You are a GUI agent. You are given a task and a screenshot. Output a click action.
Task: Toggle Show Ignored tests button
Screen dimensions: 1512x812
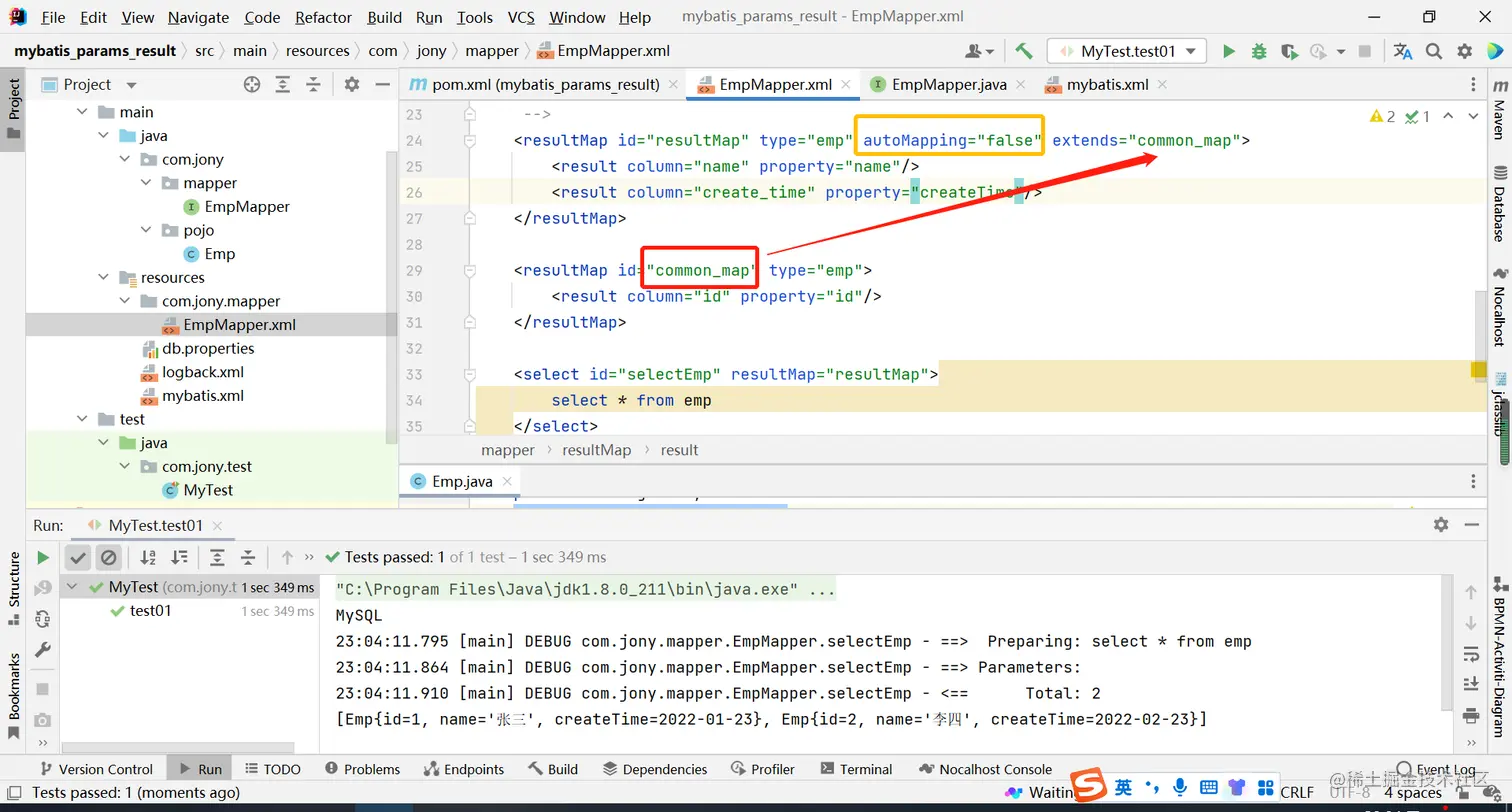point(108,557)
